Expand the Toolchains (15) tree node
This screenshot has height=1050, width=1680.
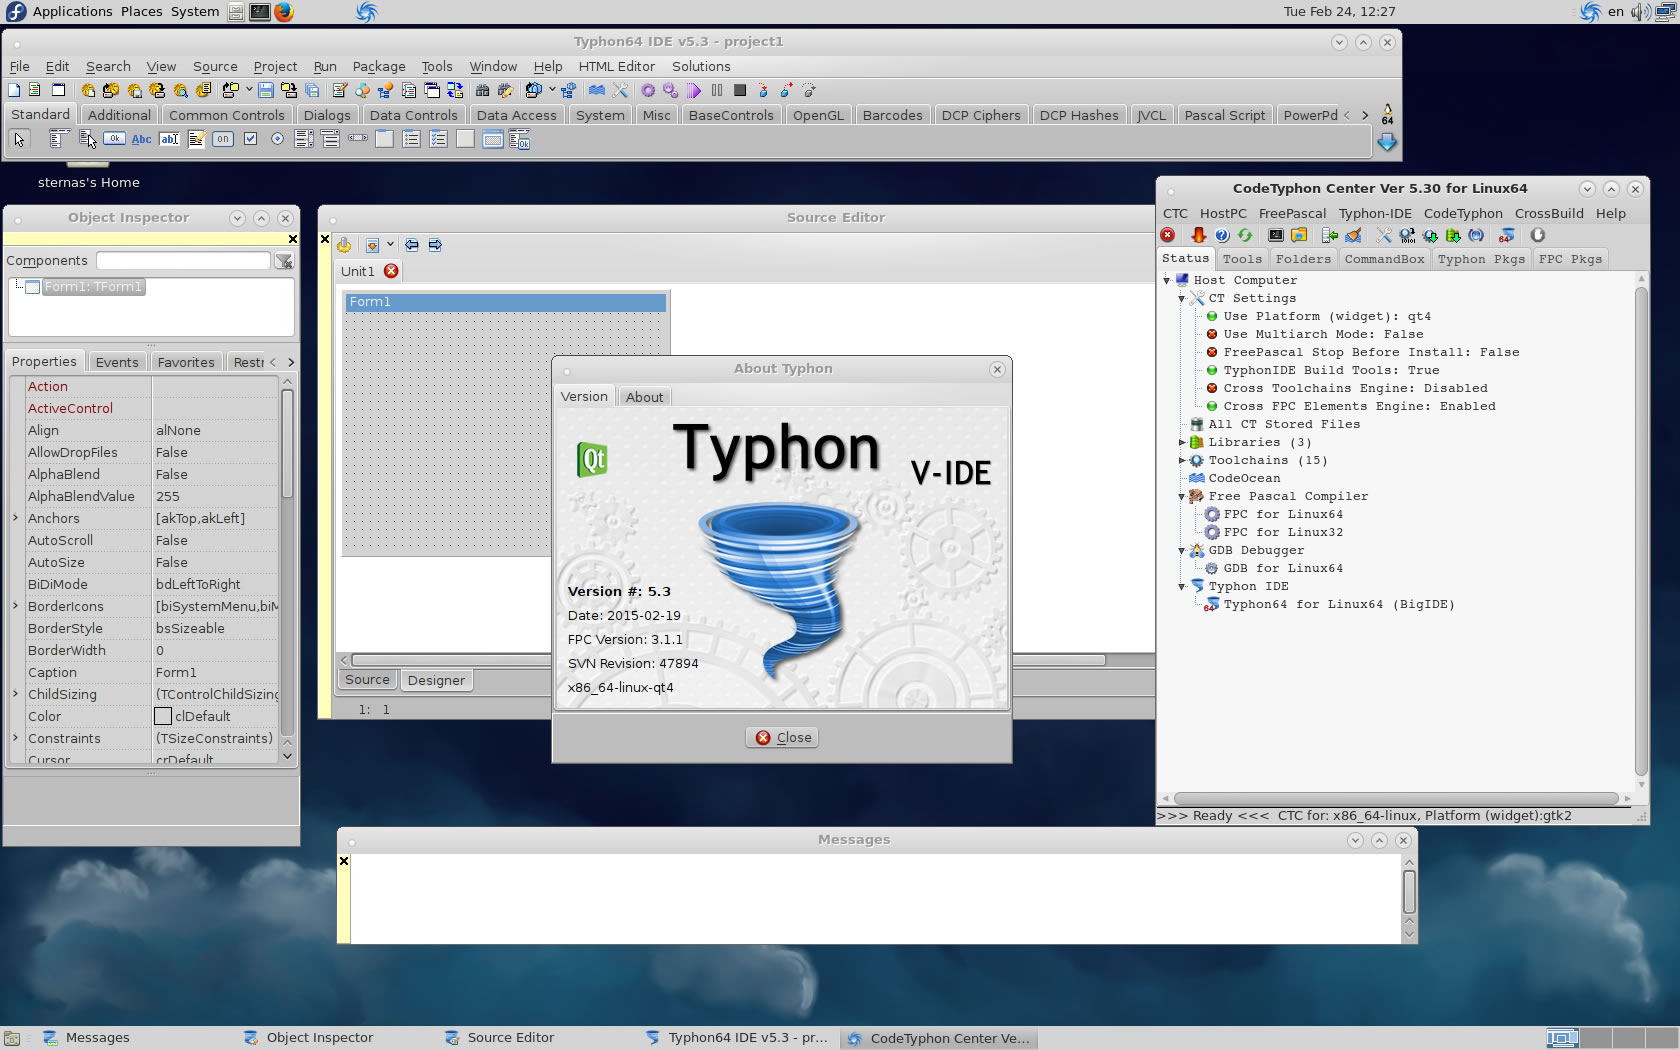(1182, 460)
